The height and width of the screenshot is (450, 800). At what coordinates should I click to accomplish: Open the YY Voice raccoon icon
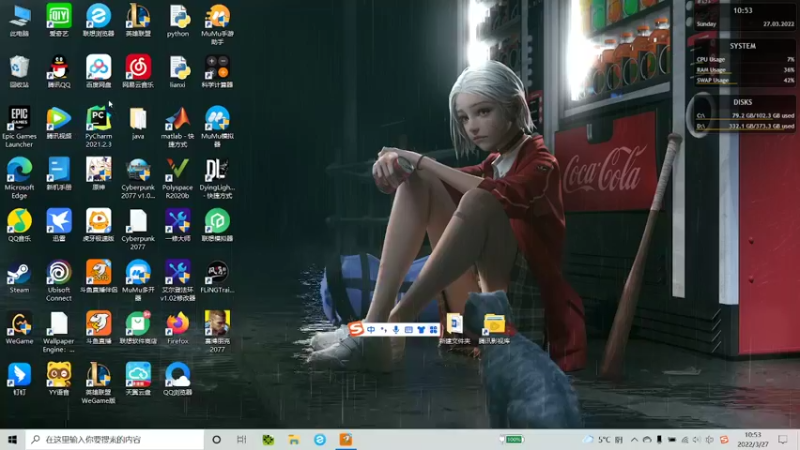click(59, 379)
